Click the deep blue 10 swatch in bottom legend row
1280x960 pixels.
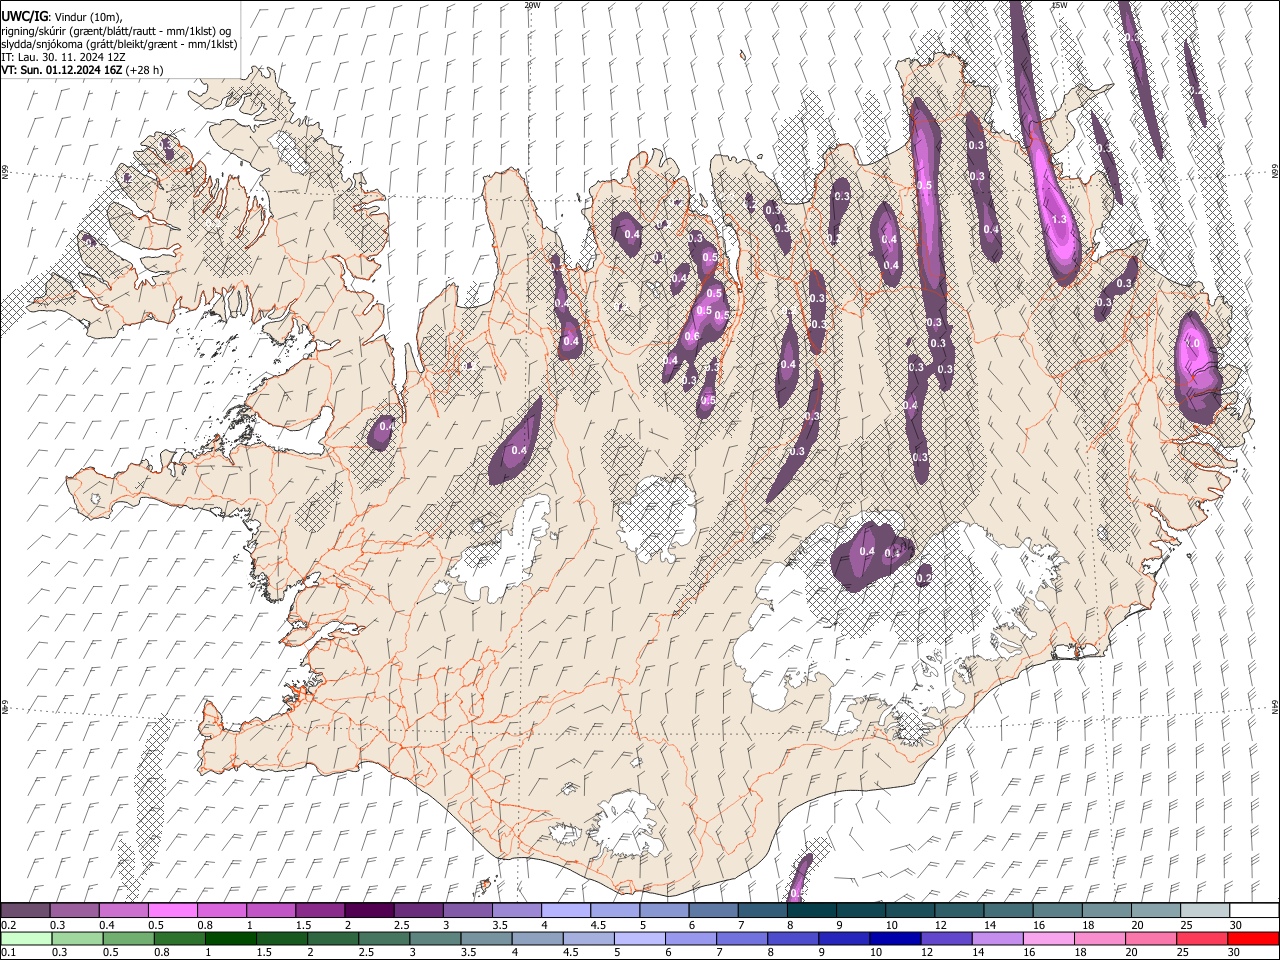pos(896,939)
